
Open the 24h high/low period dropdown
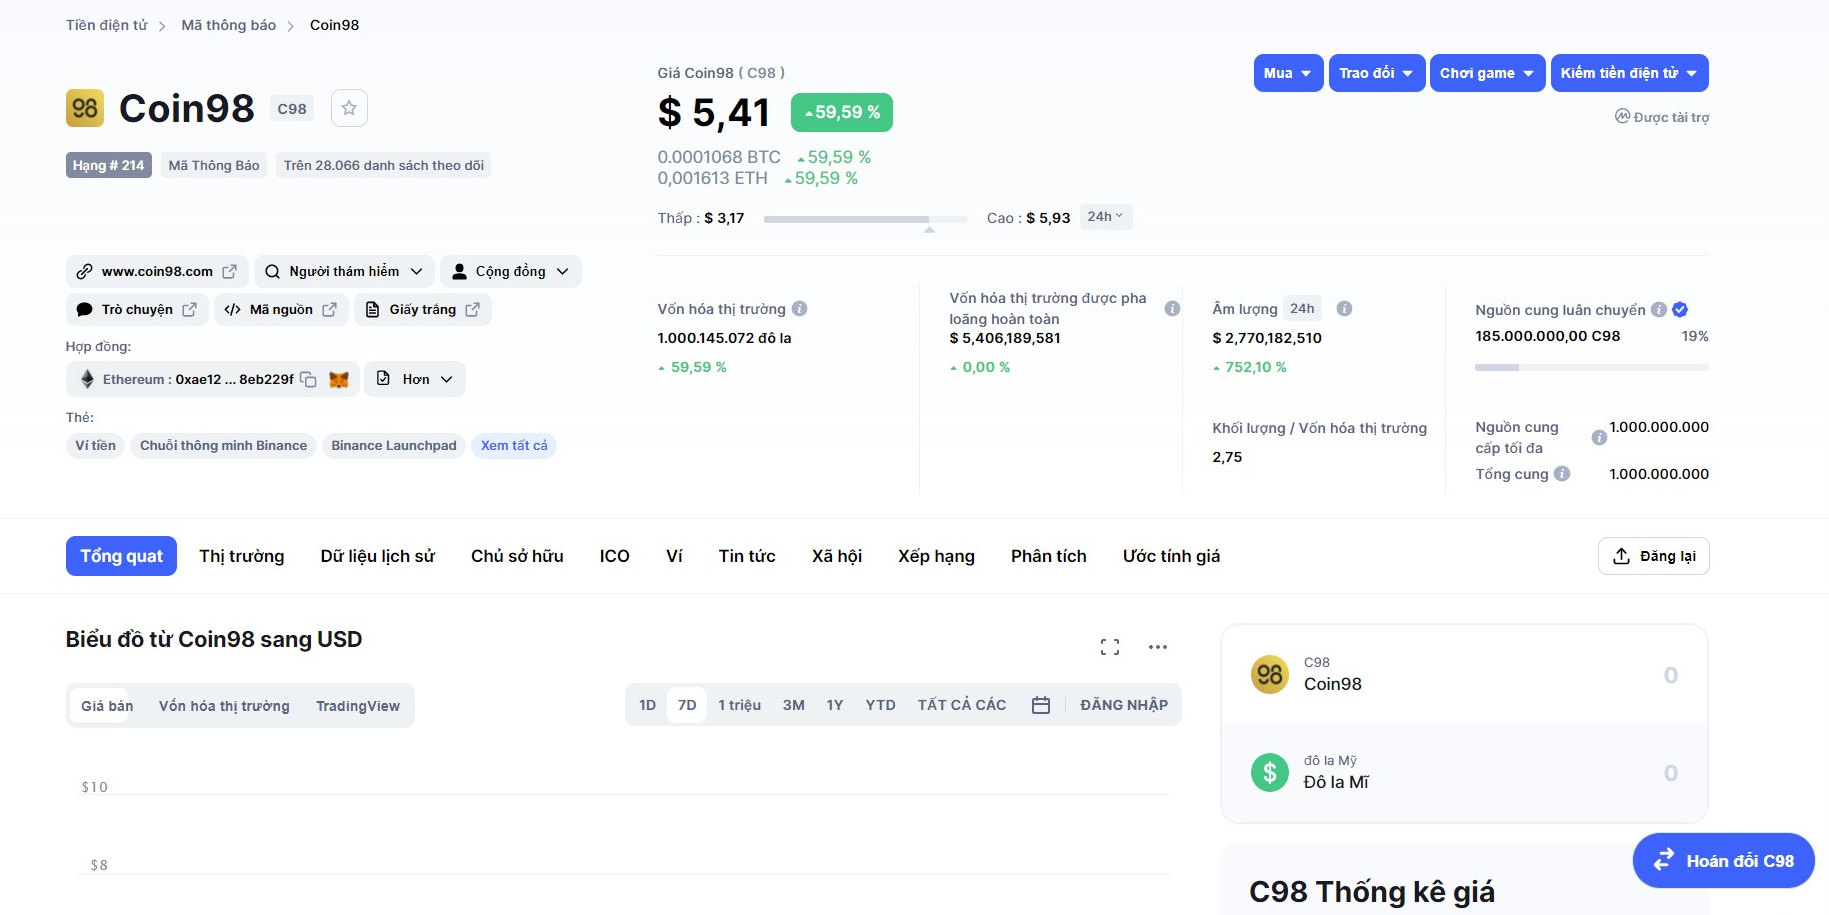click(1106, 217)
